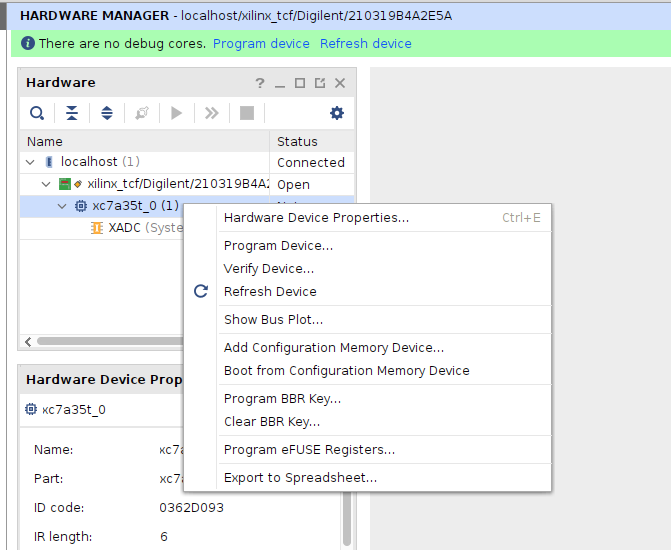Collapse all items in Hardware tree
The width and height of the screenshot is (671, 550).
coord(71,113)
